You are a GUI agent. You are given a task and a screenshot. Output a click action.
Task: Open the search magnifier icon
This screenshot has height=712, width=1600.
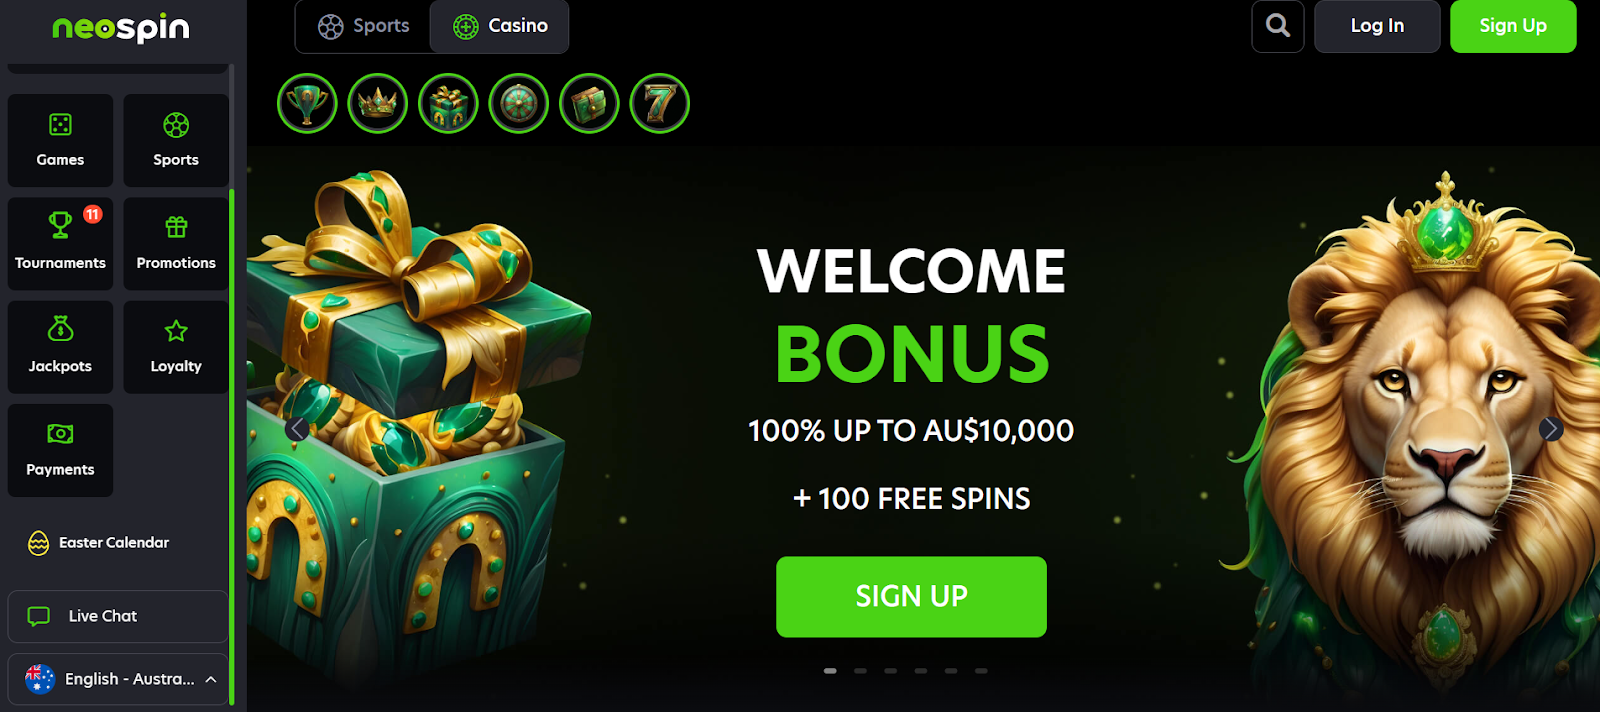(1278, 26)
